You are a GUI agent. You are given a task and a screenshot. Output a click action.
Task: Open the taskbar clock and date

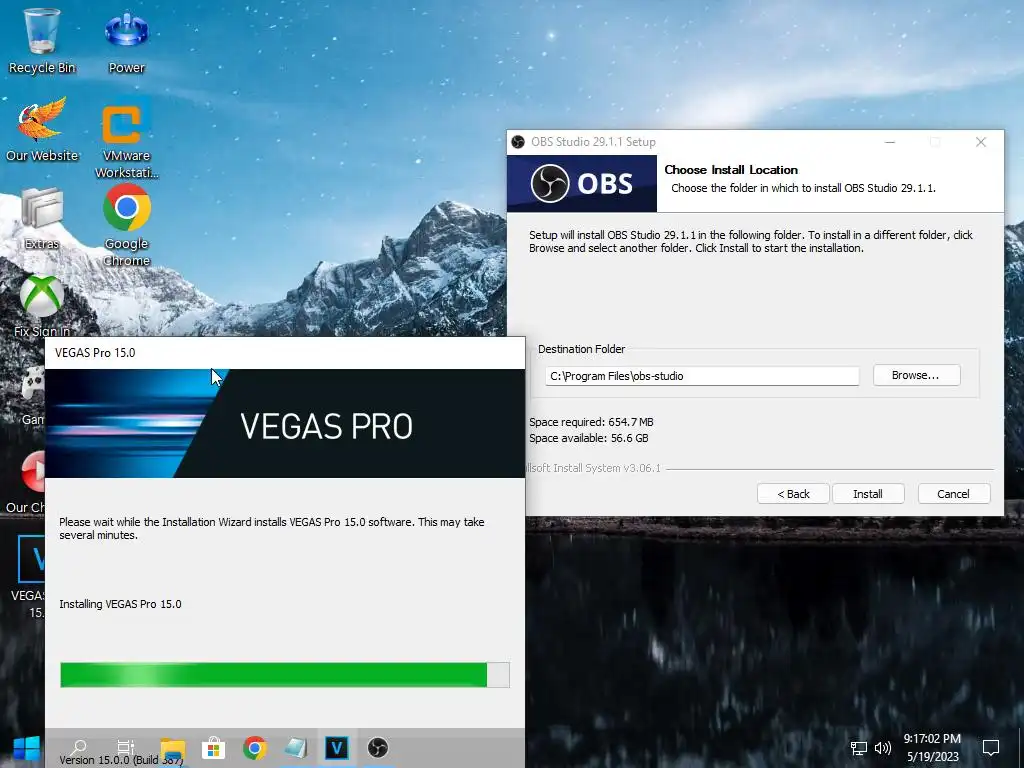(x=933, y=748)
